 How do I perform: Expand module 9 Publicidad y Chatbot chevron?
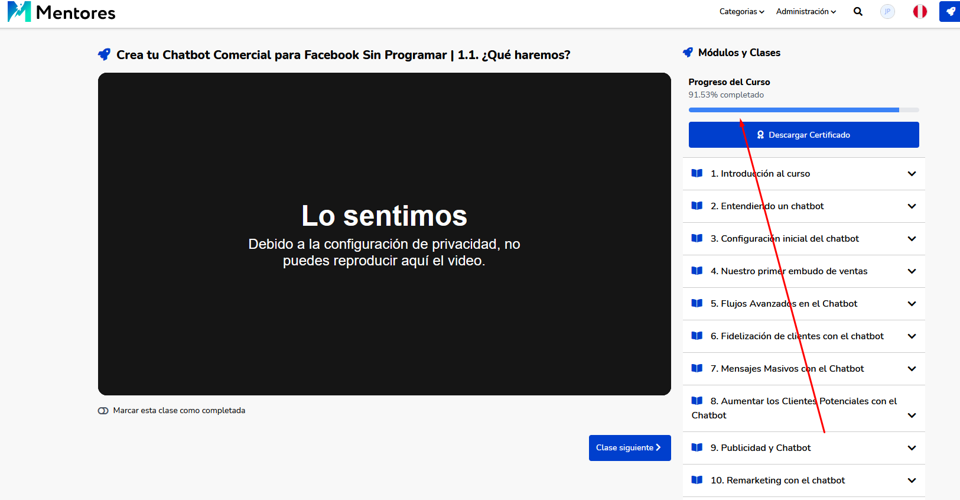912,448
